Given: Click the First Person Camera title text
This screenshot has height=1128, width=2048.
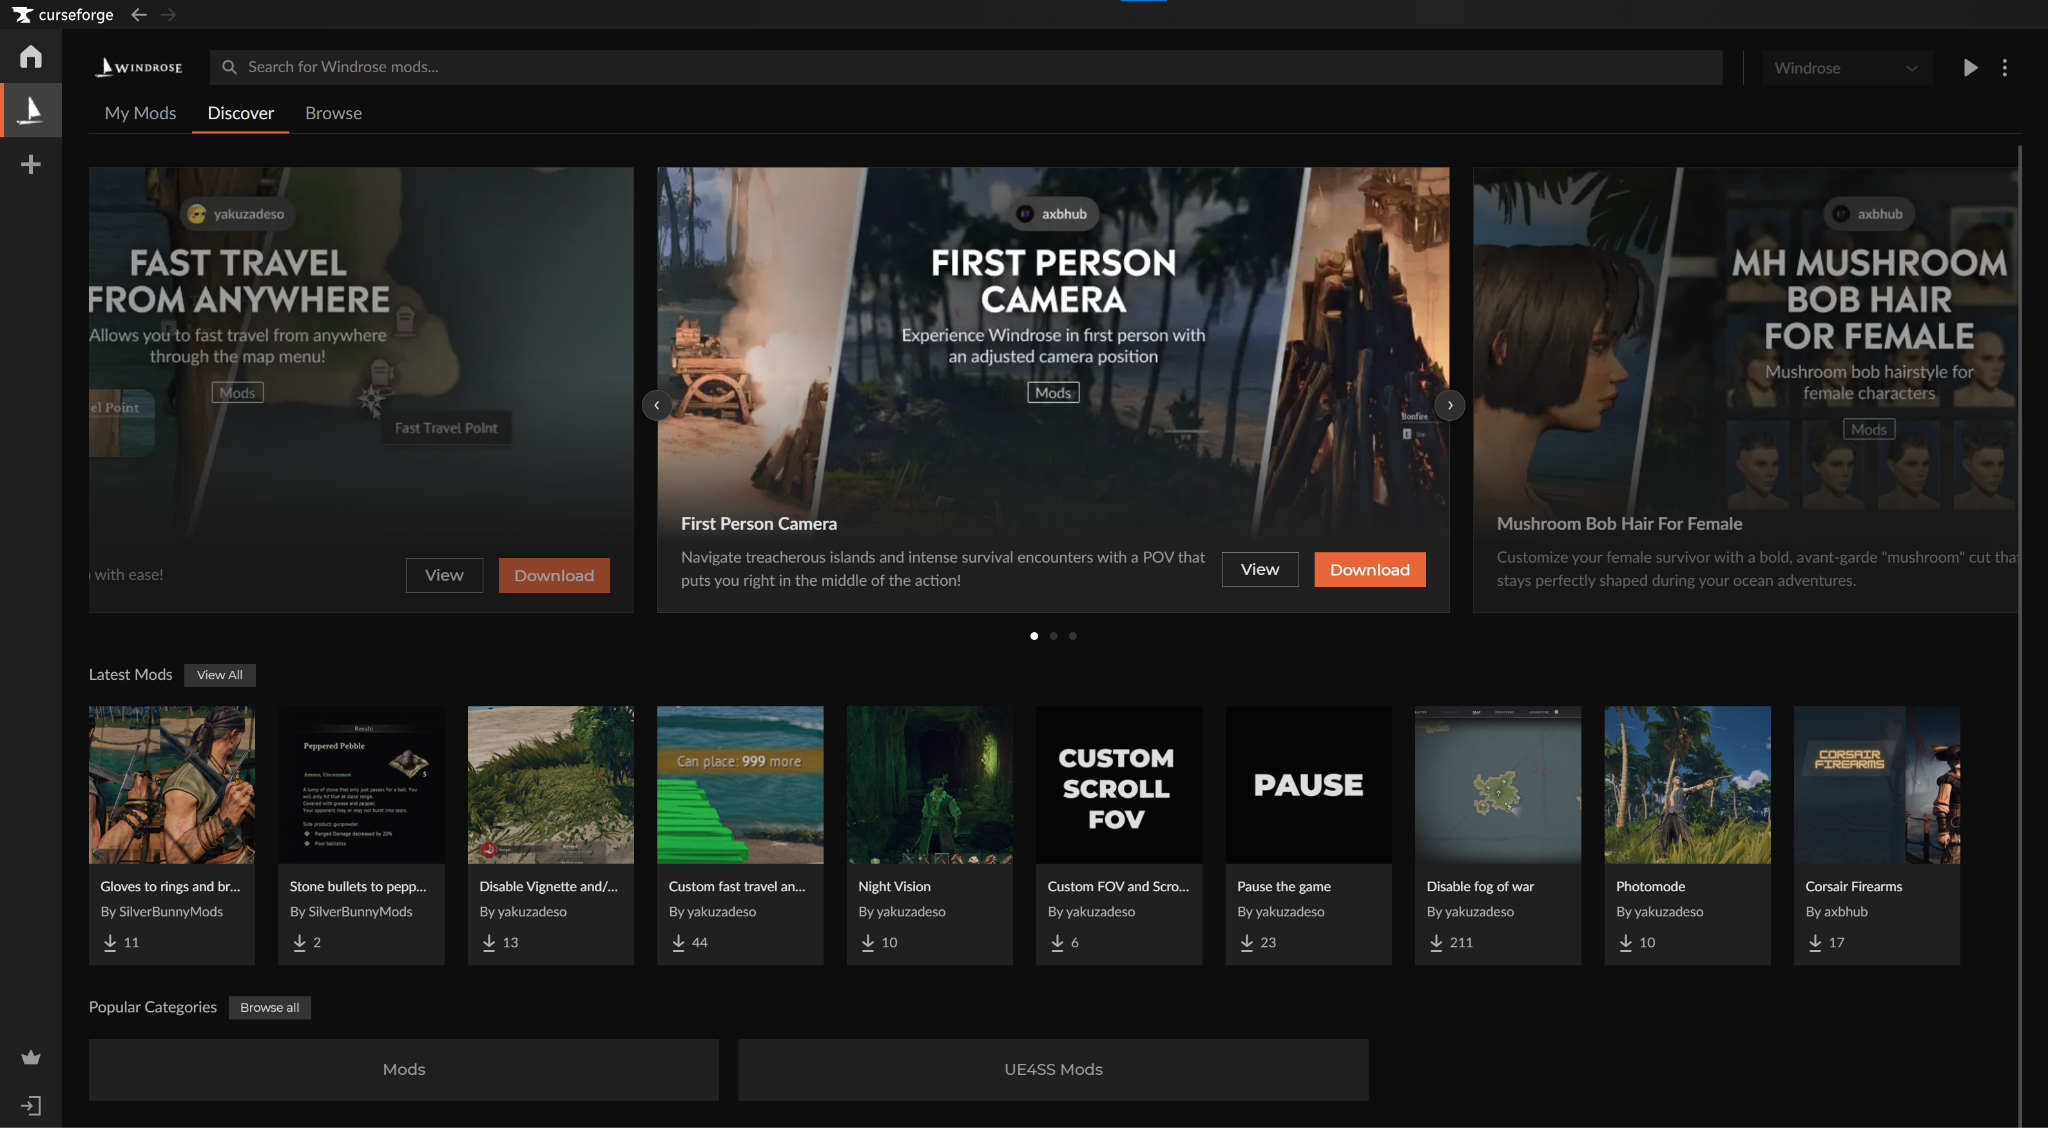Looking at the screenshot, I should [x=759, y=524].
